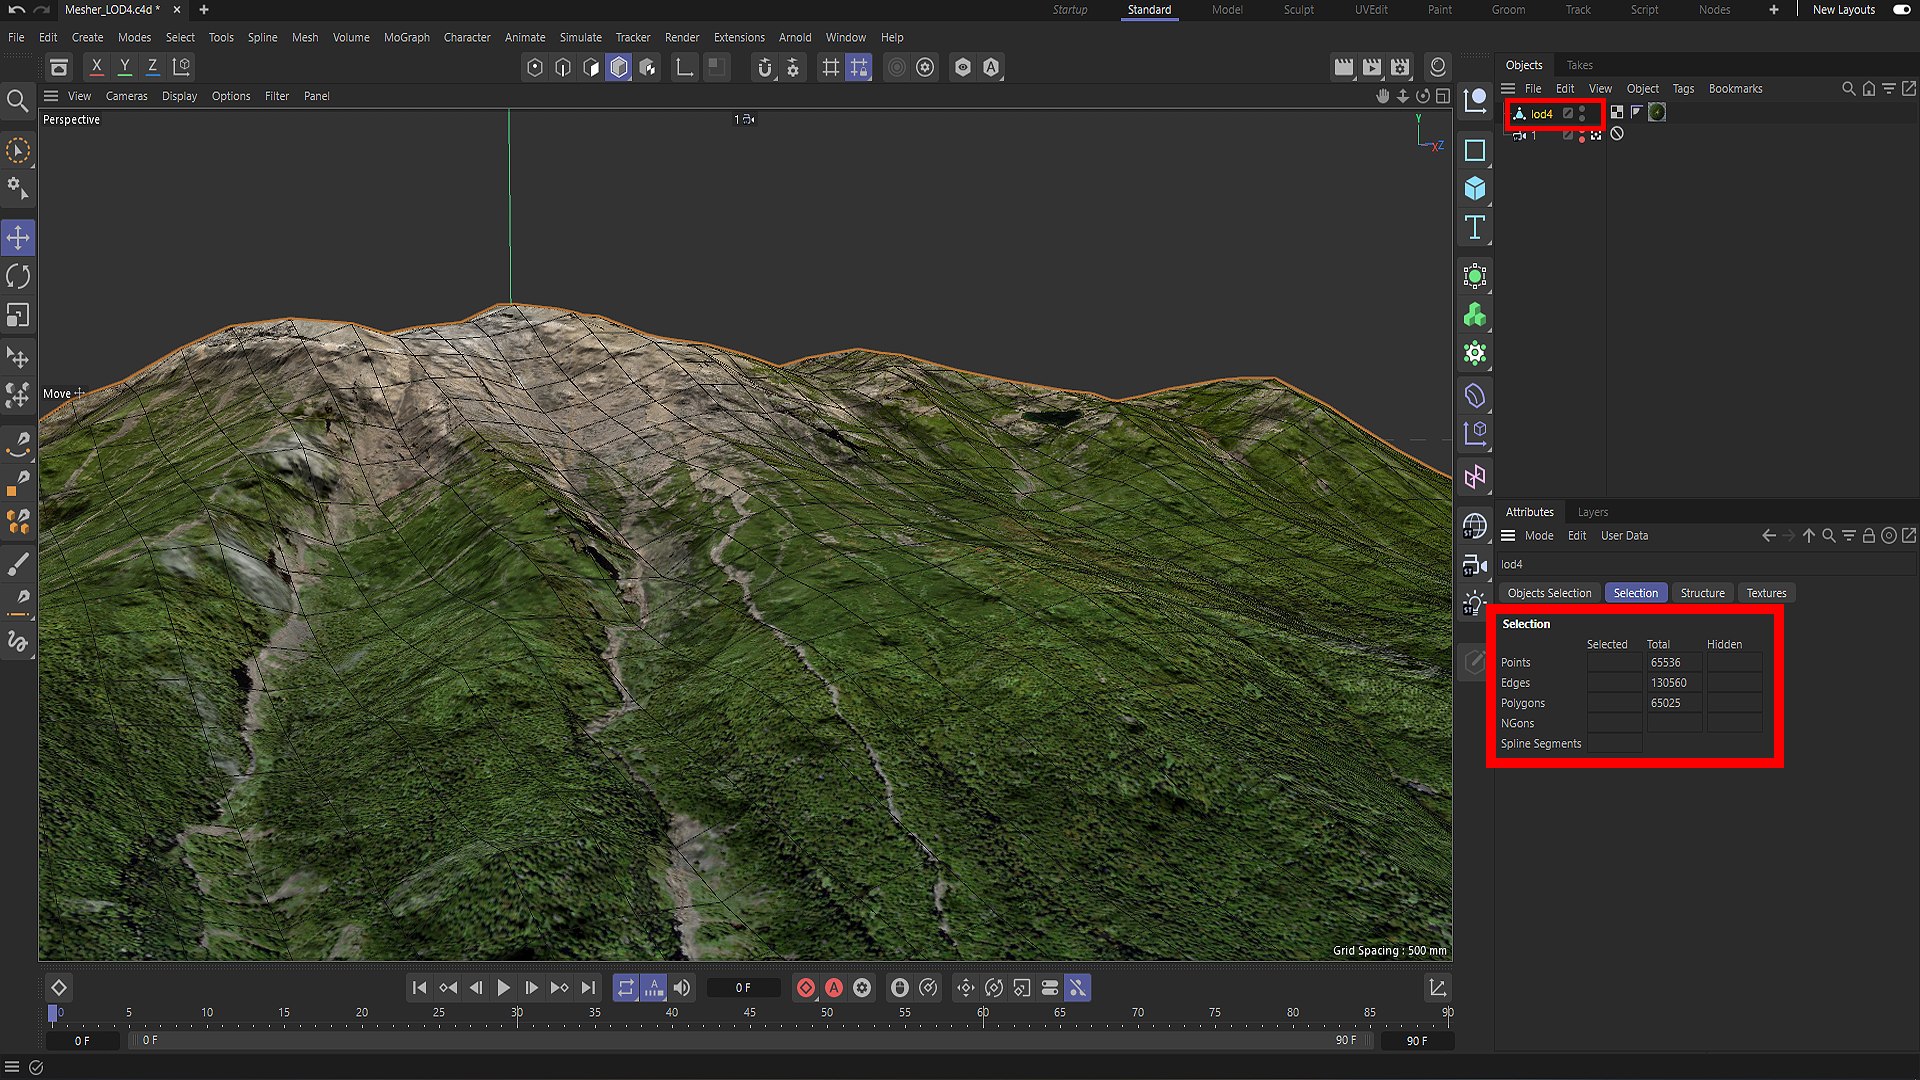Select the lod4 object in Object Manager
The height and width of the screenshot is (1080, 1920).
(1541, 114)
